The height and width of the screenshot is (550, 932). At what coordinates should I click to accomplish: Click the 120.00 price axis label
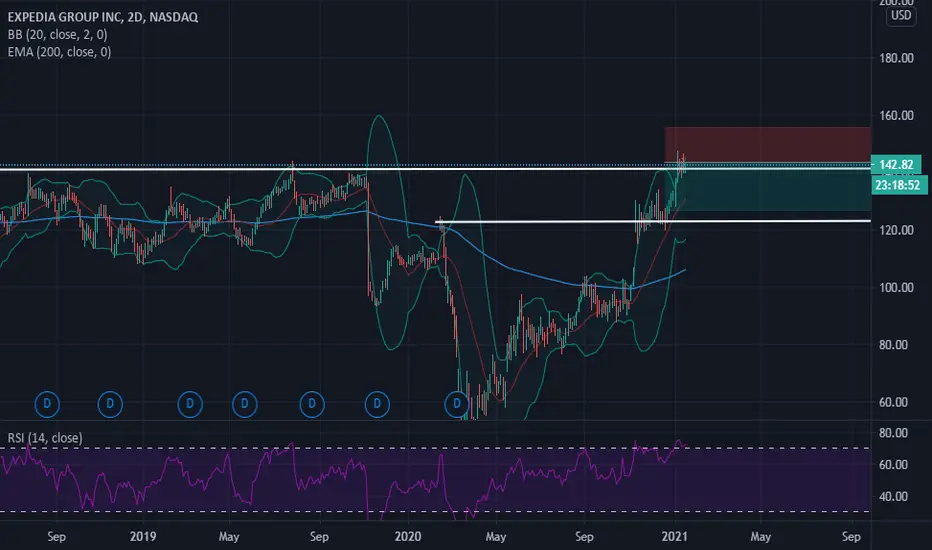click(896, 230)
